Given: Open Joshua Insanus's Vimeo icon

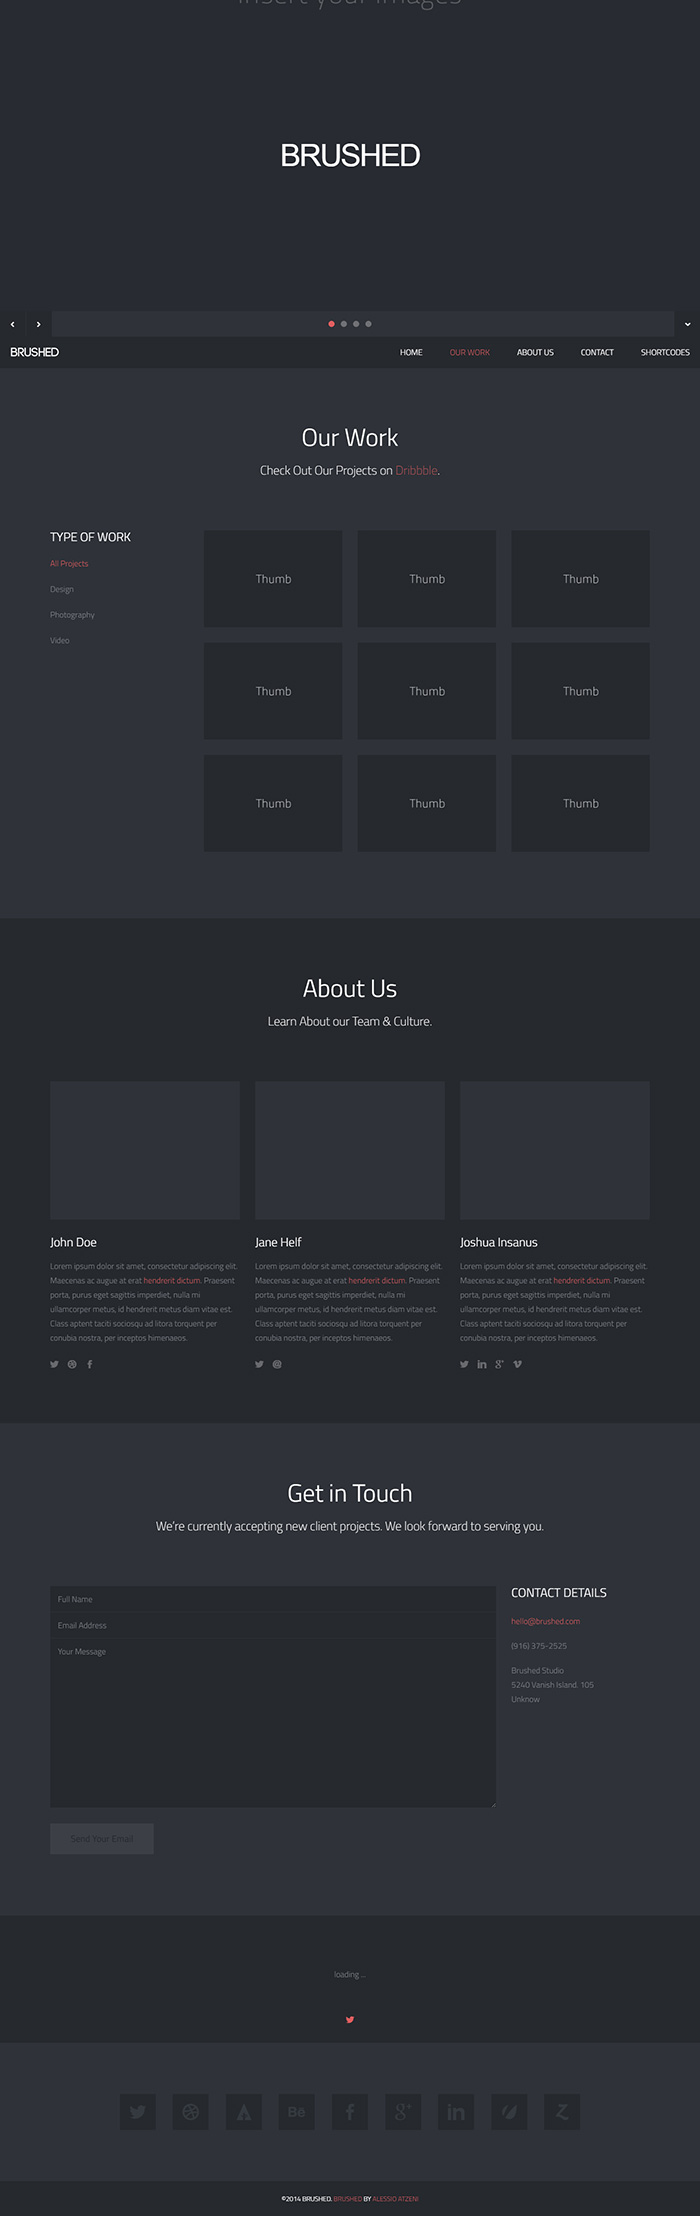Looking at the screenshot, I should [x=517, y=1364].
